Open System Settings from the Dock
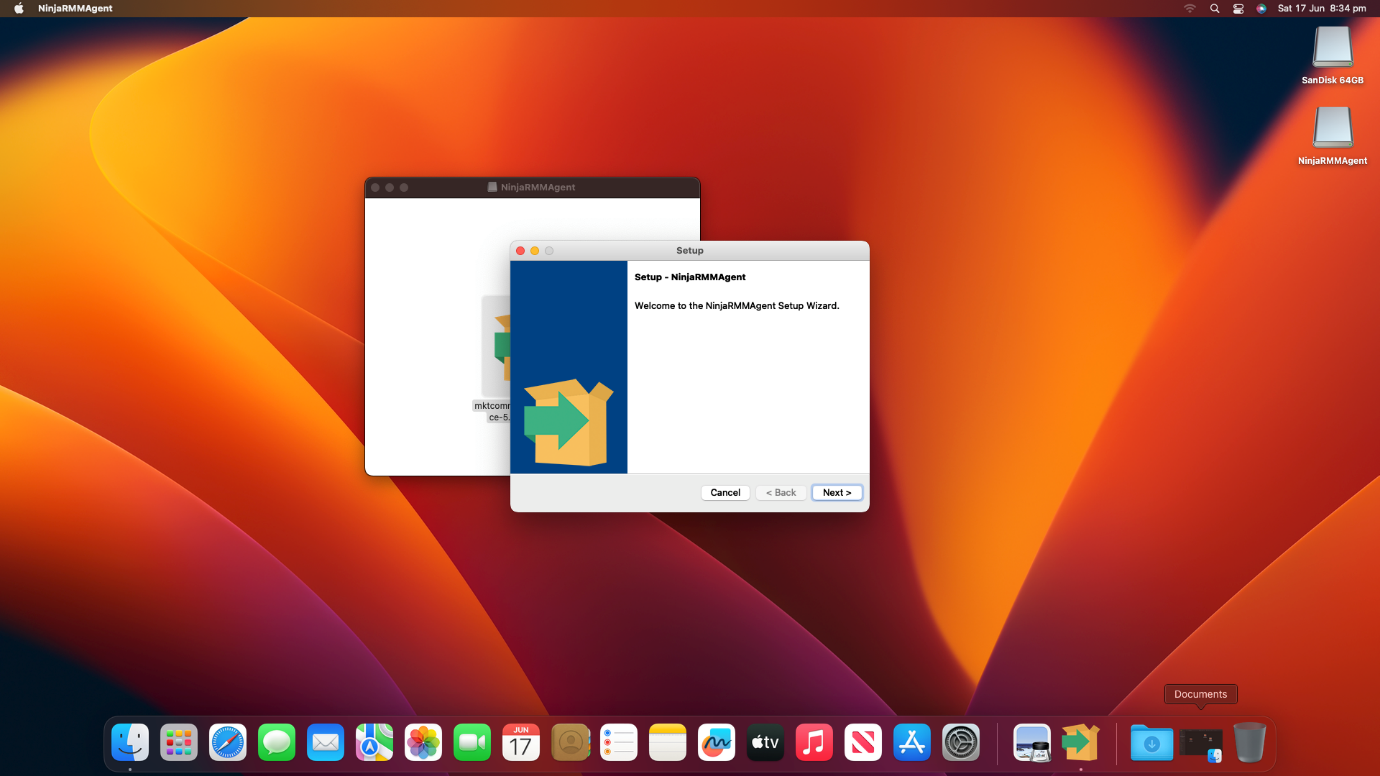The image size is (1380, 776). [961, 743]
